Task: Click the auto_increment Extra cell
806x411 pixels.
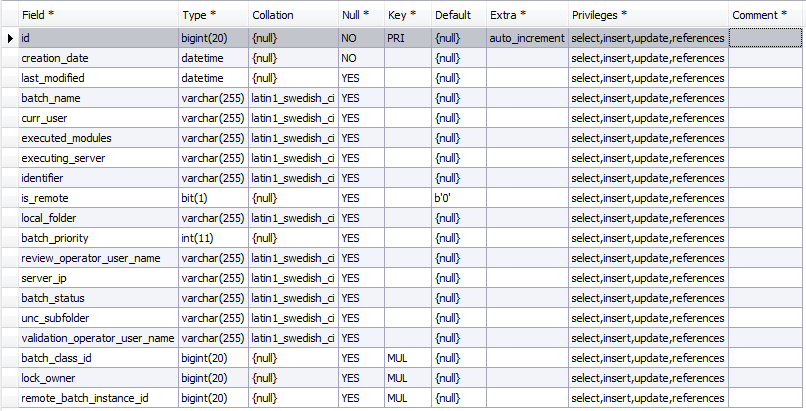Action: click(528, 38)
